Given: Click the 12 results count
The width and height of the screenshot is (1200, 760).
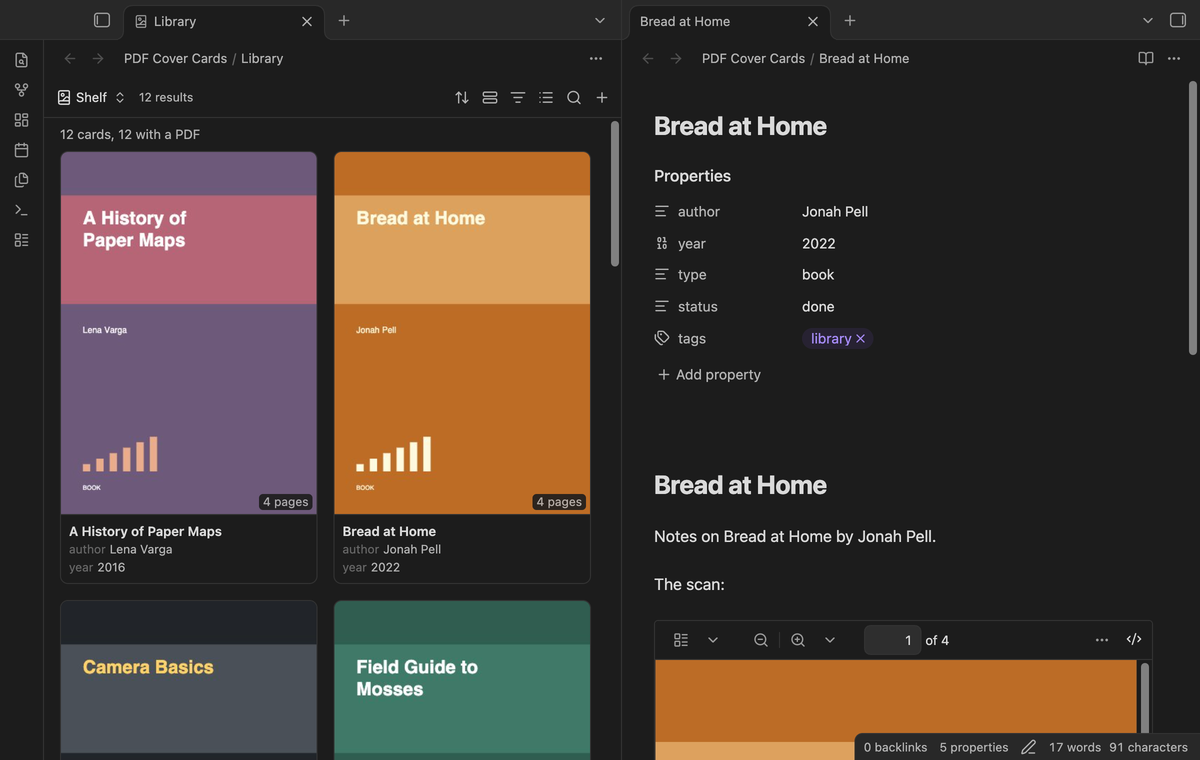Looking at the screenshot, I should pyautogui.click(x=166, y=97).
